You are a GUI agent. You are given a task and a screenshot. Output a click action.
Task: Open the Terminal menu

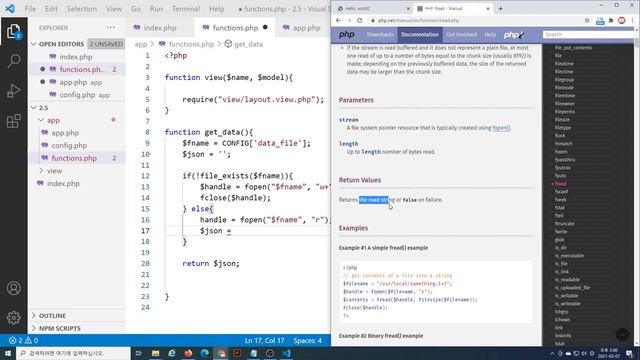point(186,9)
